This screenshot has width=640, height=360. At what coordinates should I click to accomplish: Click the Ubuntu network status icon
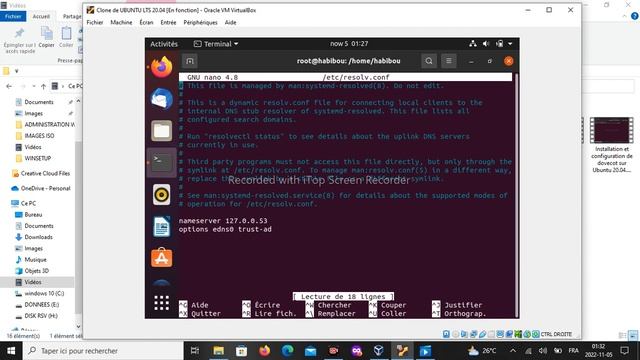click(x=473, y=44)
